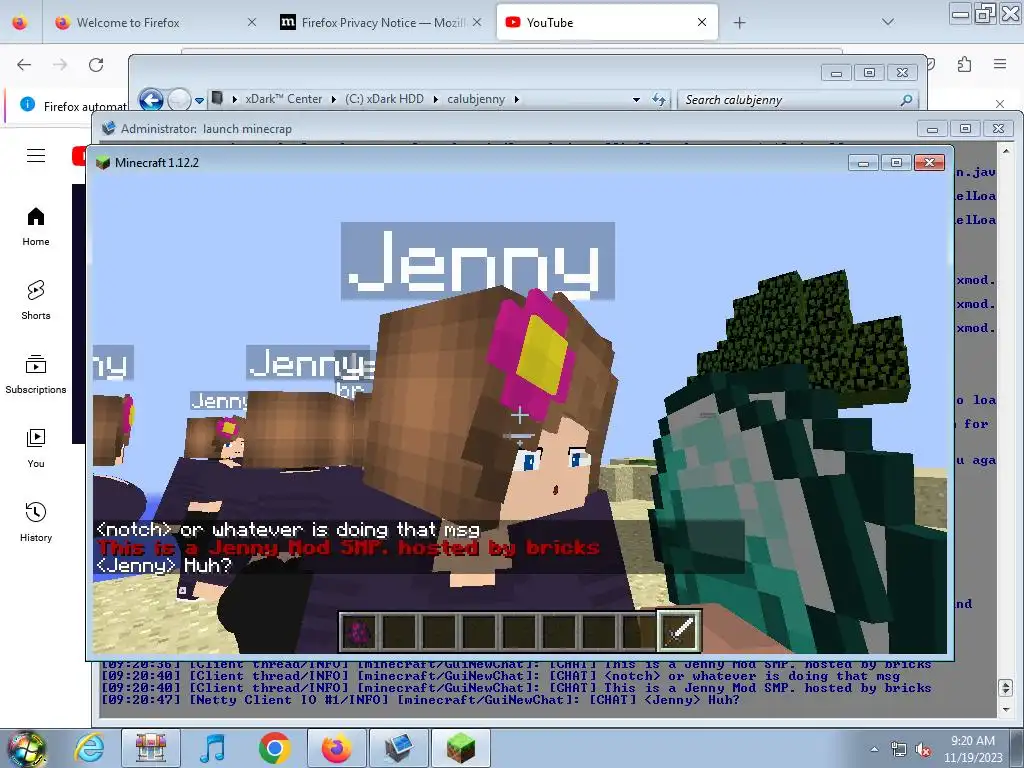Viewport: 1024px width, 768px height.
Task: Reload the page in Firefox
Action: coord(96,64)
